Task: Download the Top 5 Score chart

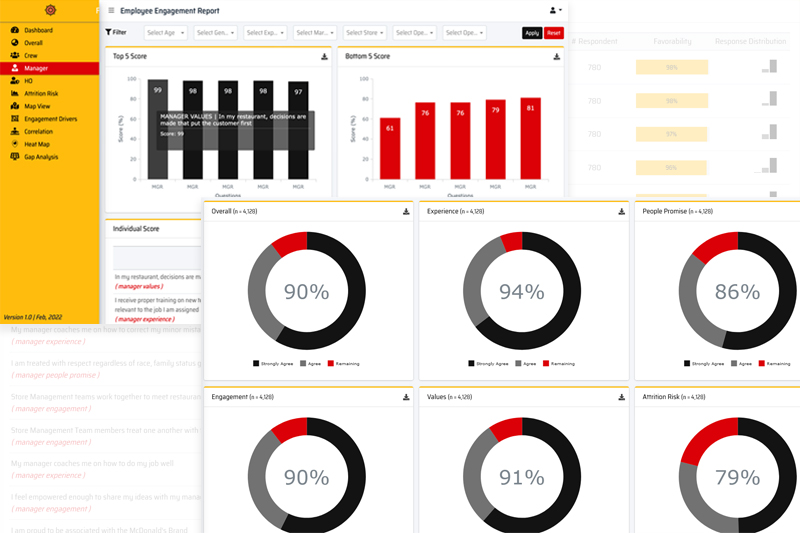Action: [x=324, y=57]
